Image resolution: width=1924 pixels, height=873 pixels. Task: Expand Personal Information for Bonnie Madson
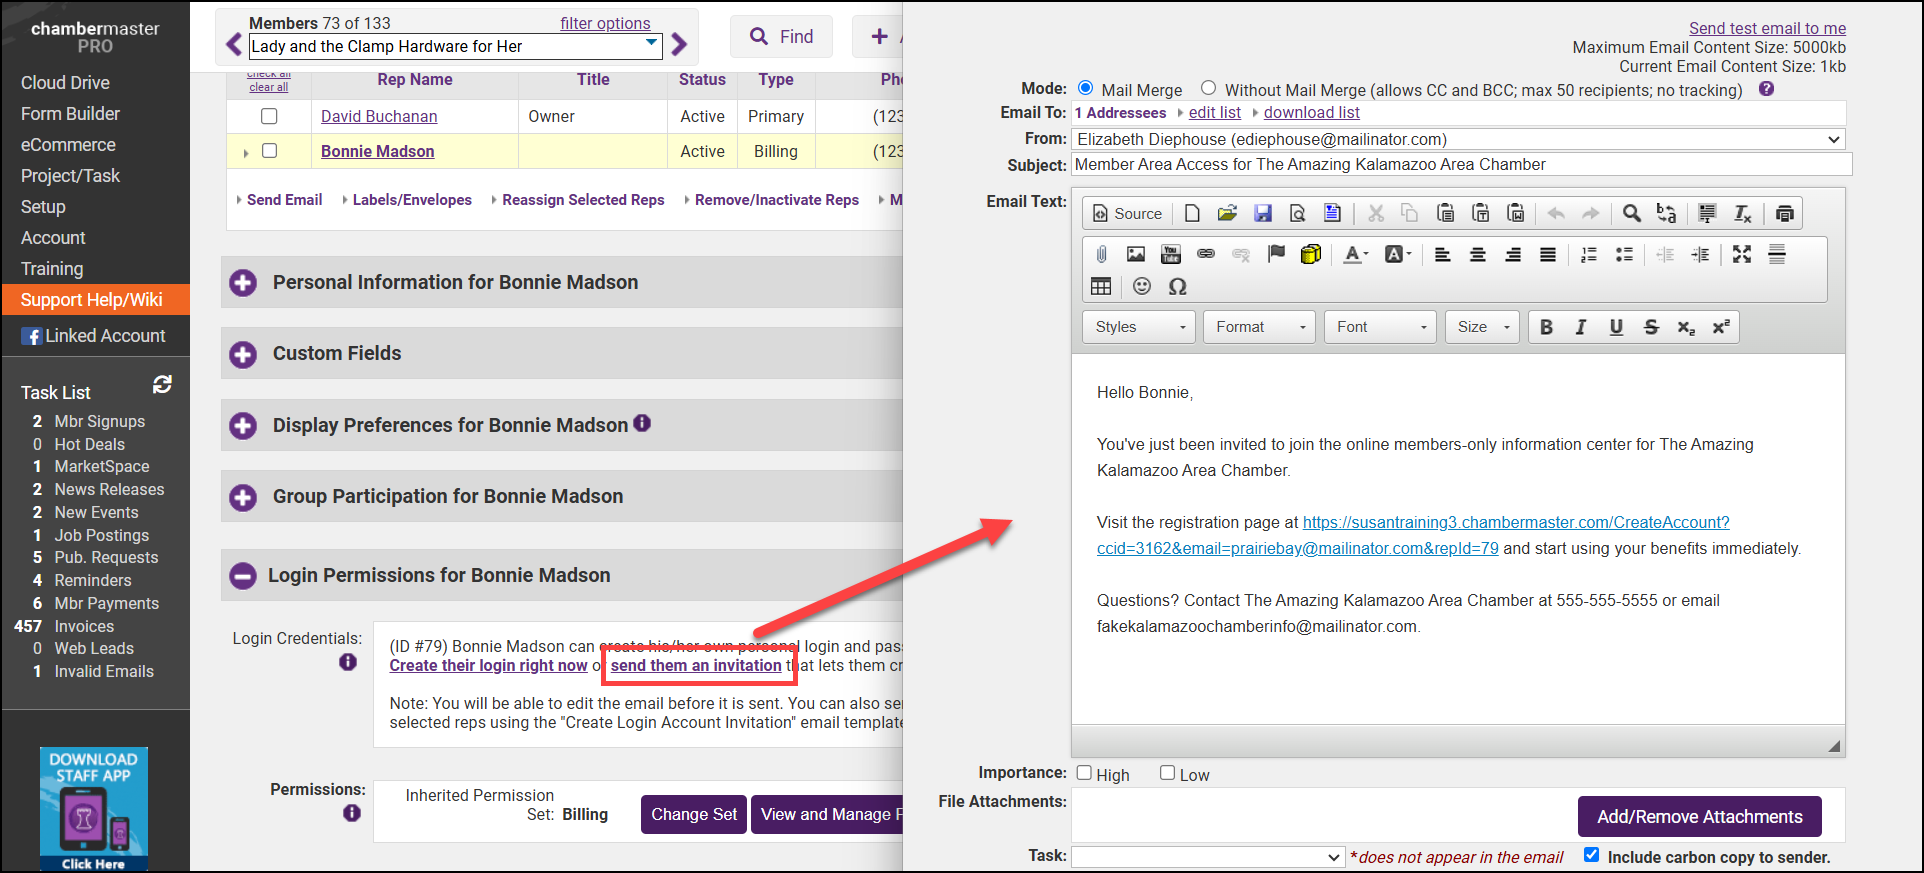click(243, 283)
